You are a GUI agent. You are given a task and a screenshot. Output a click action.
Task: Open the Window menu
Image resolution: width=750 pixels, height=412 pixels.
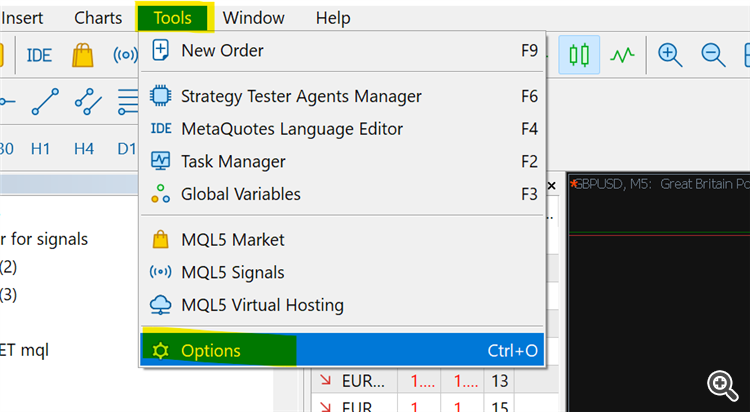[x=253, y=18]
